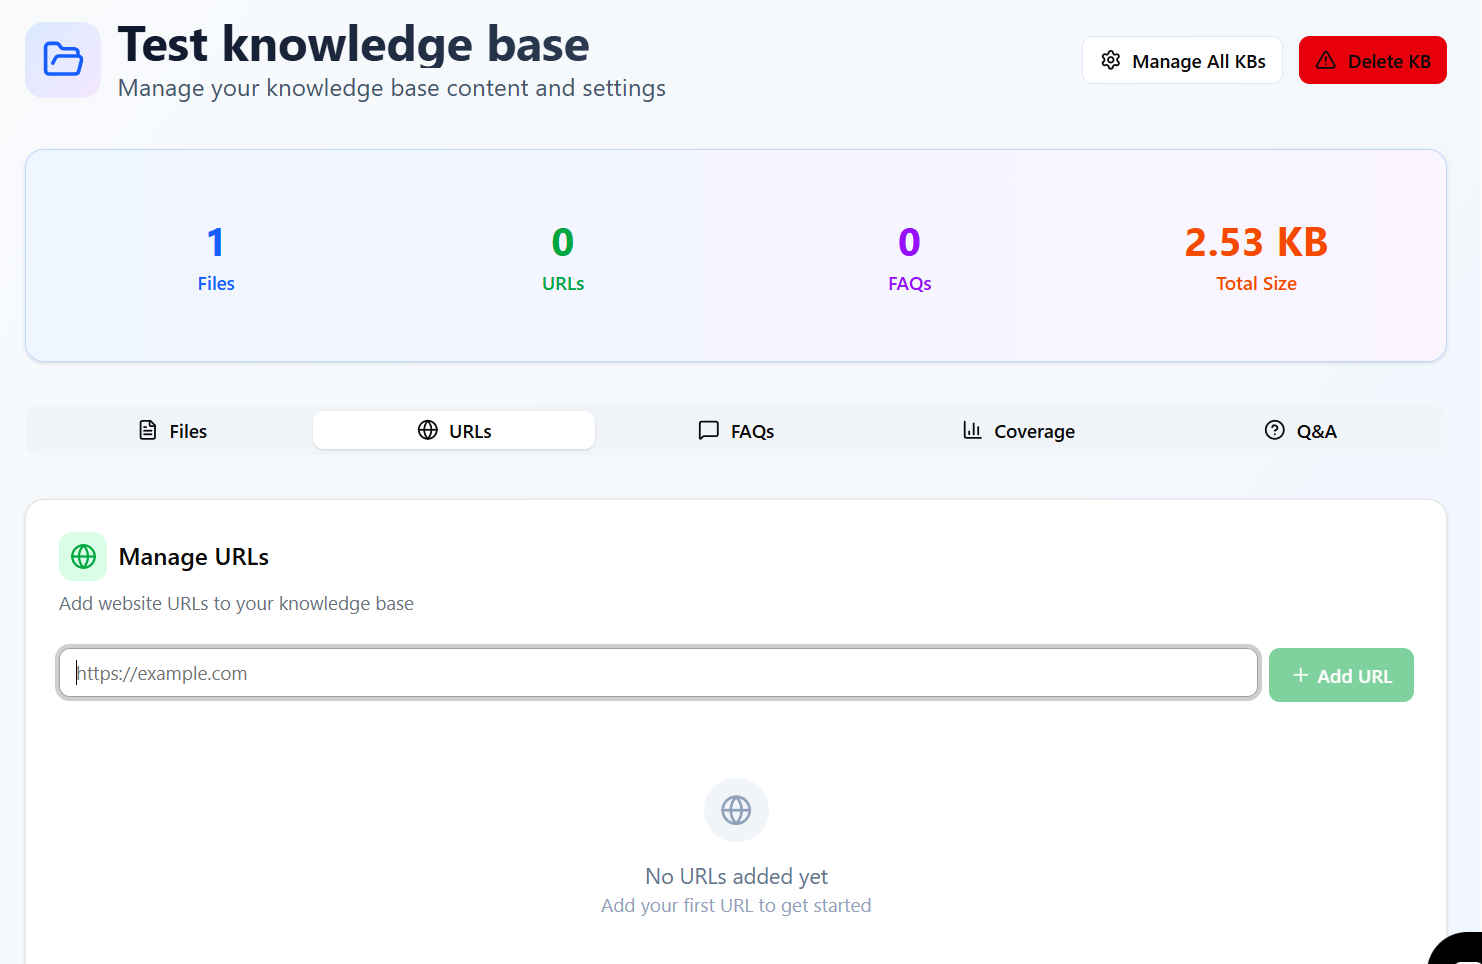This screenshot has width=1482, height=964.
Task: Click the globe icon on the URLs tab
Action: 428,429
